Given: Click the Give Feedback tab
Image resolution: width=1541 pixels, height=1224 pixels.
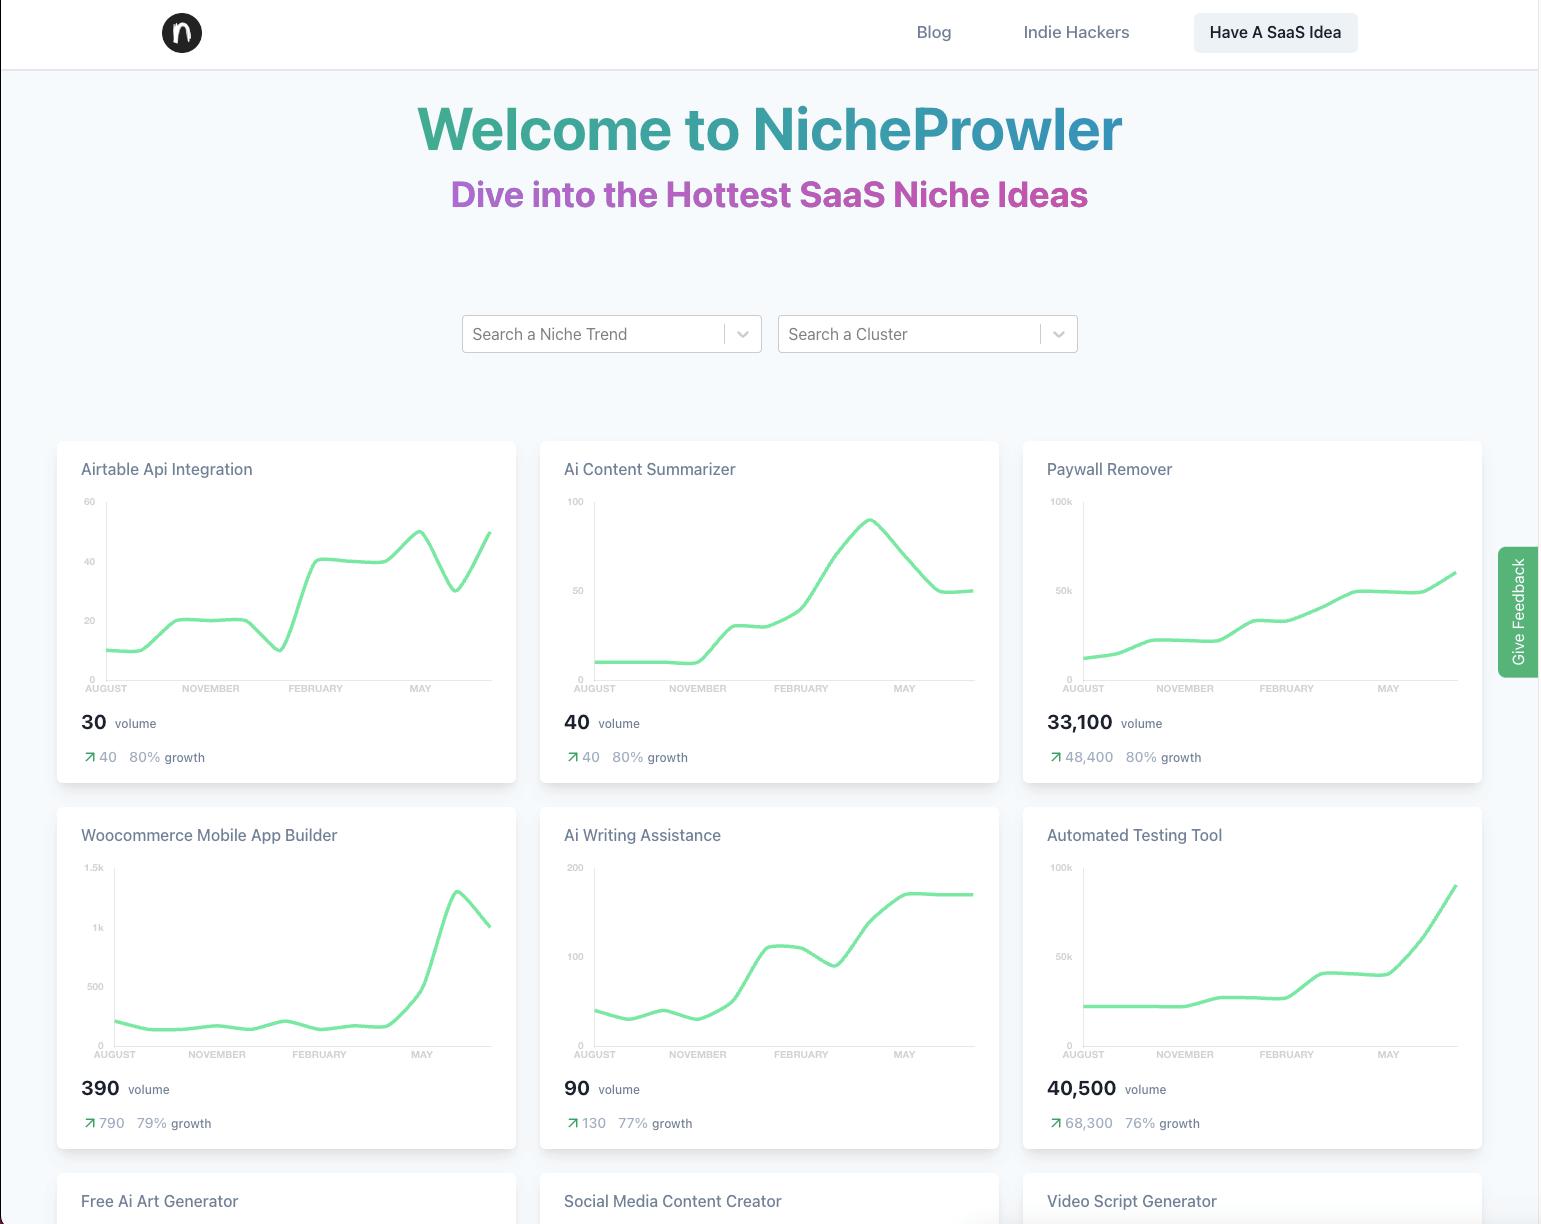Looking at the screenshot, I should (1518, 611).
